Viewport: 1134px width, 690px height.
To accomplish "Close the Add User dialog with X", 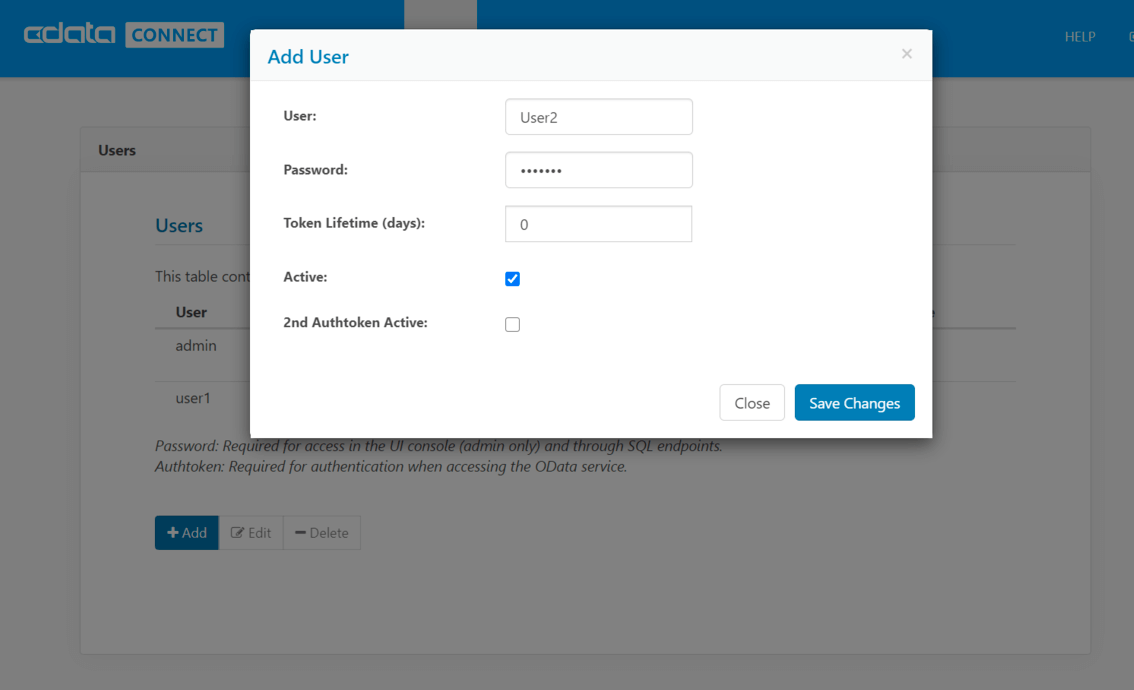I will 906,54.
